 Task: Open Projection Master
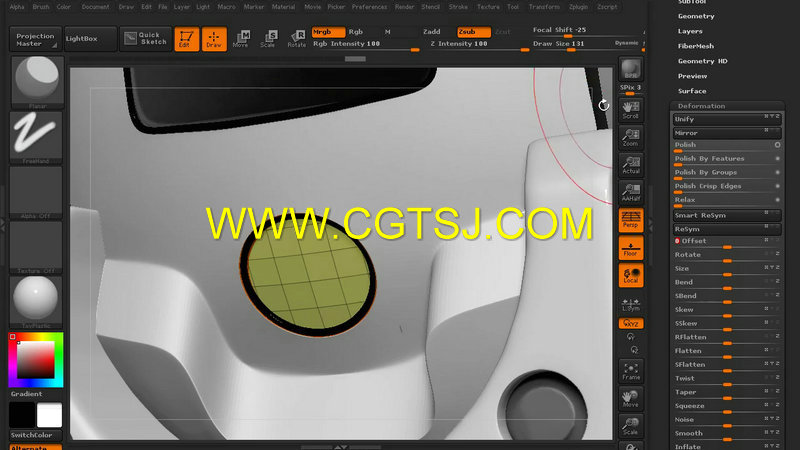(35, 39)
